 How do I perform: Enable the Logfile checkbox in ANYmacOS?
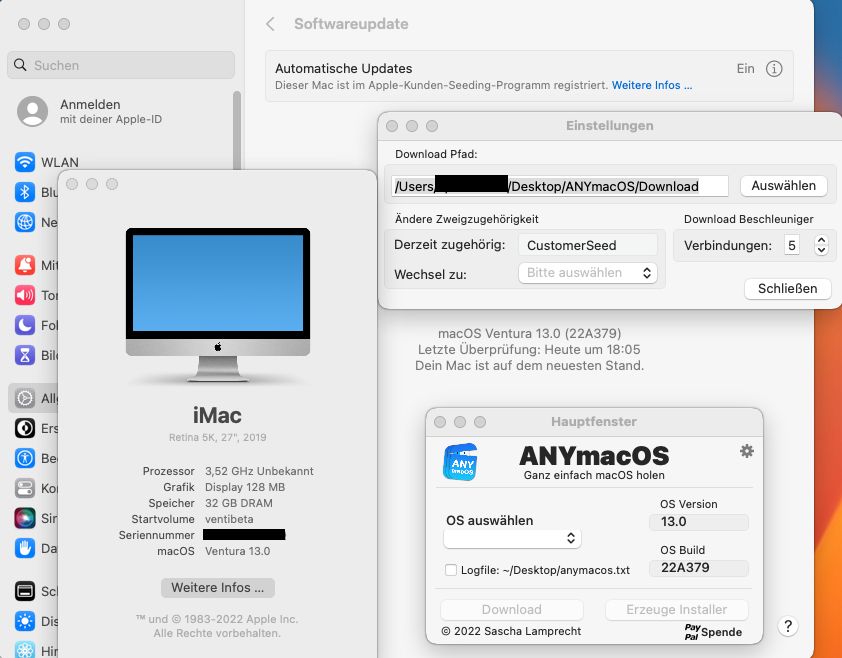pos(451,570)
